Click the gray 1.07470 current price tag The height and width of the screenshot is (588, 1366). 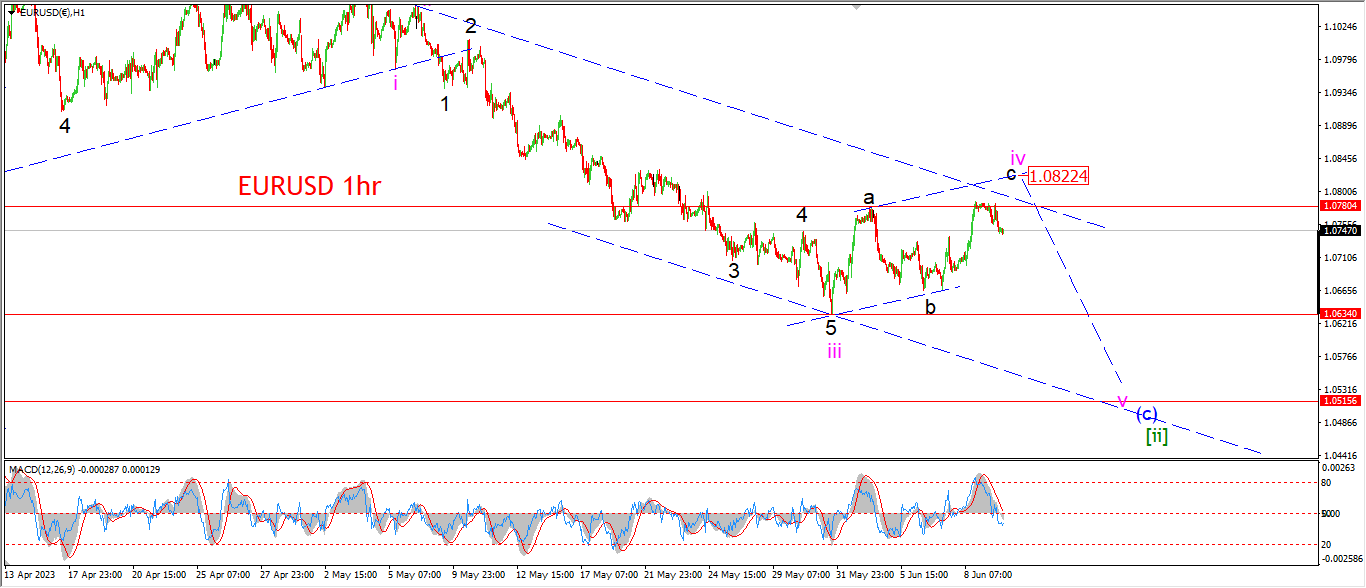[x=1340, y=230]
